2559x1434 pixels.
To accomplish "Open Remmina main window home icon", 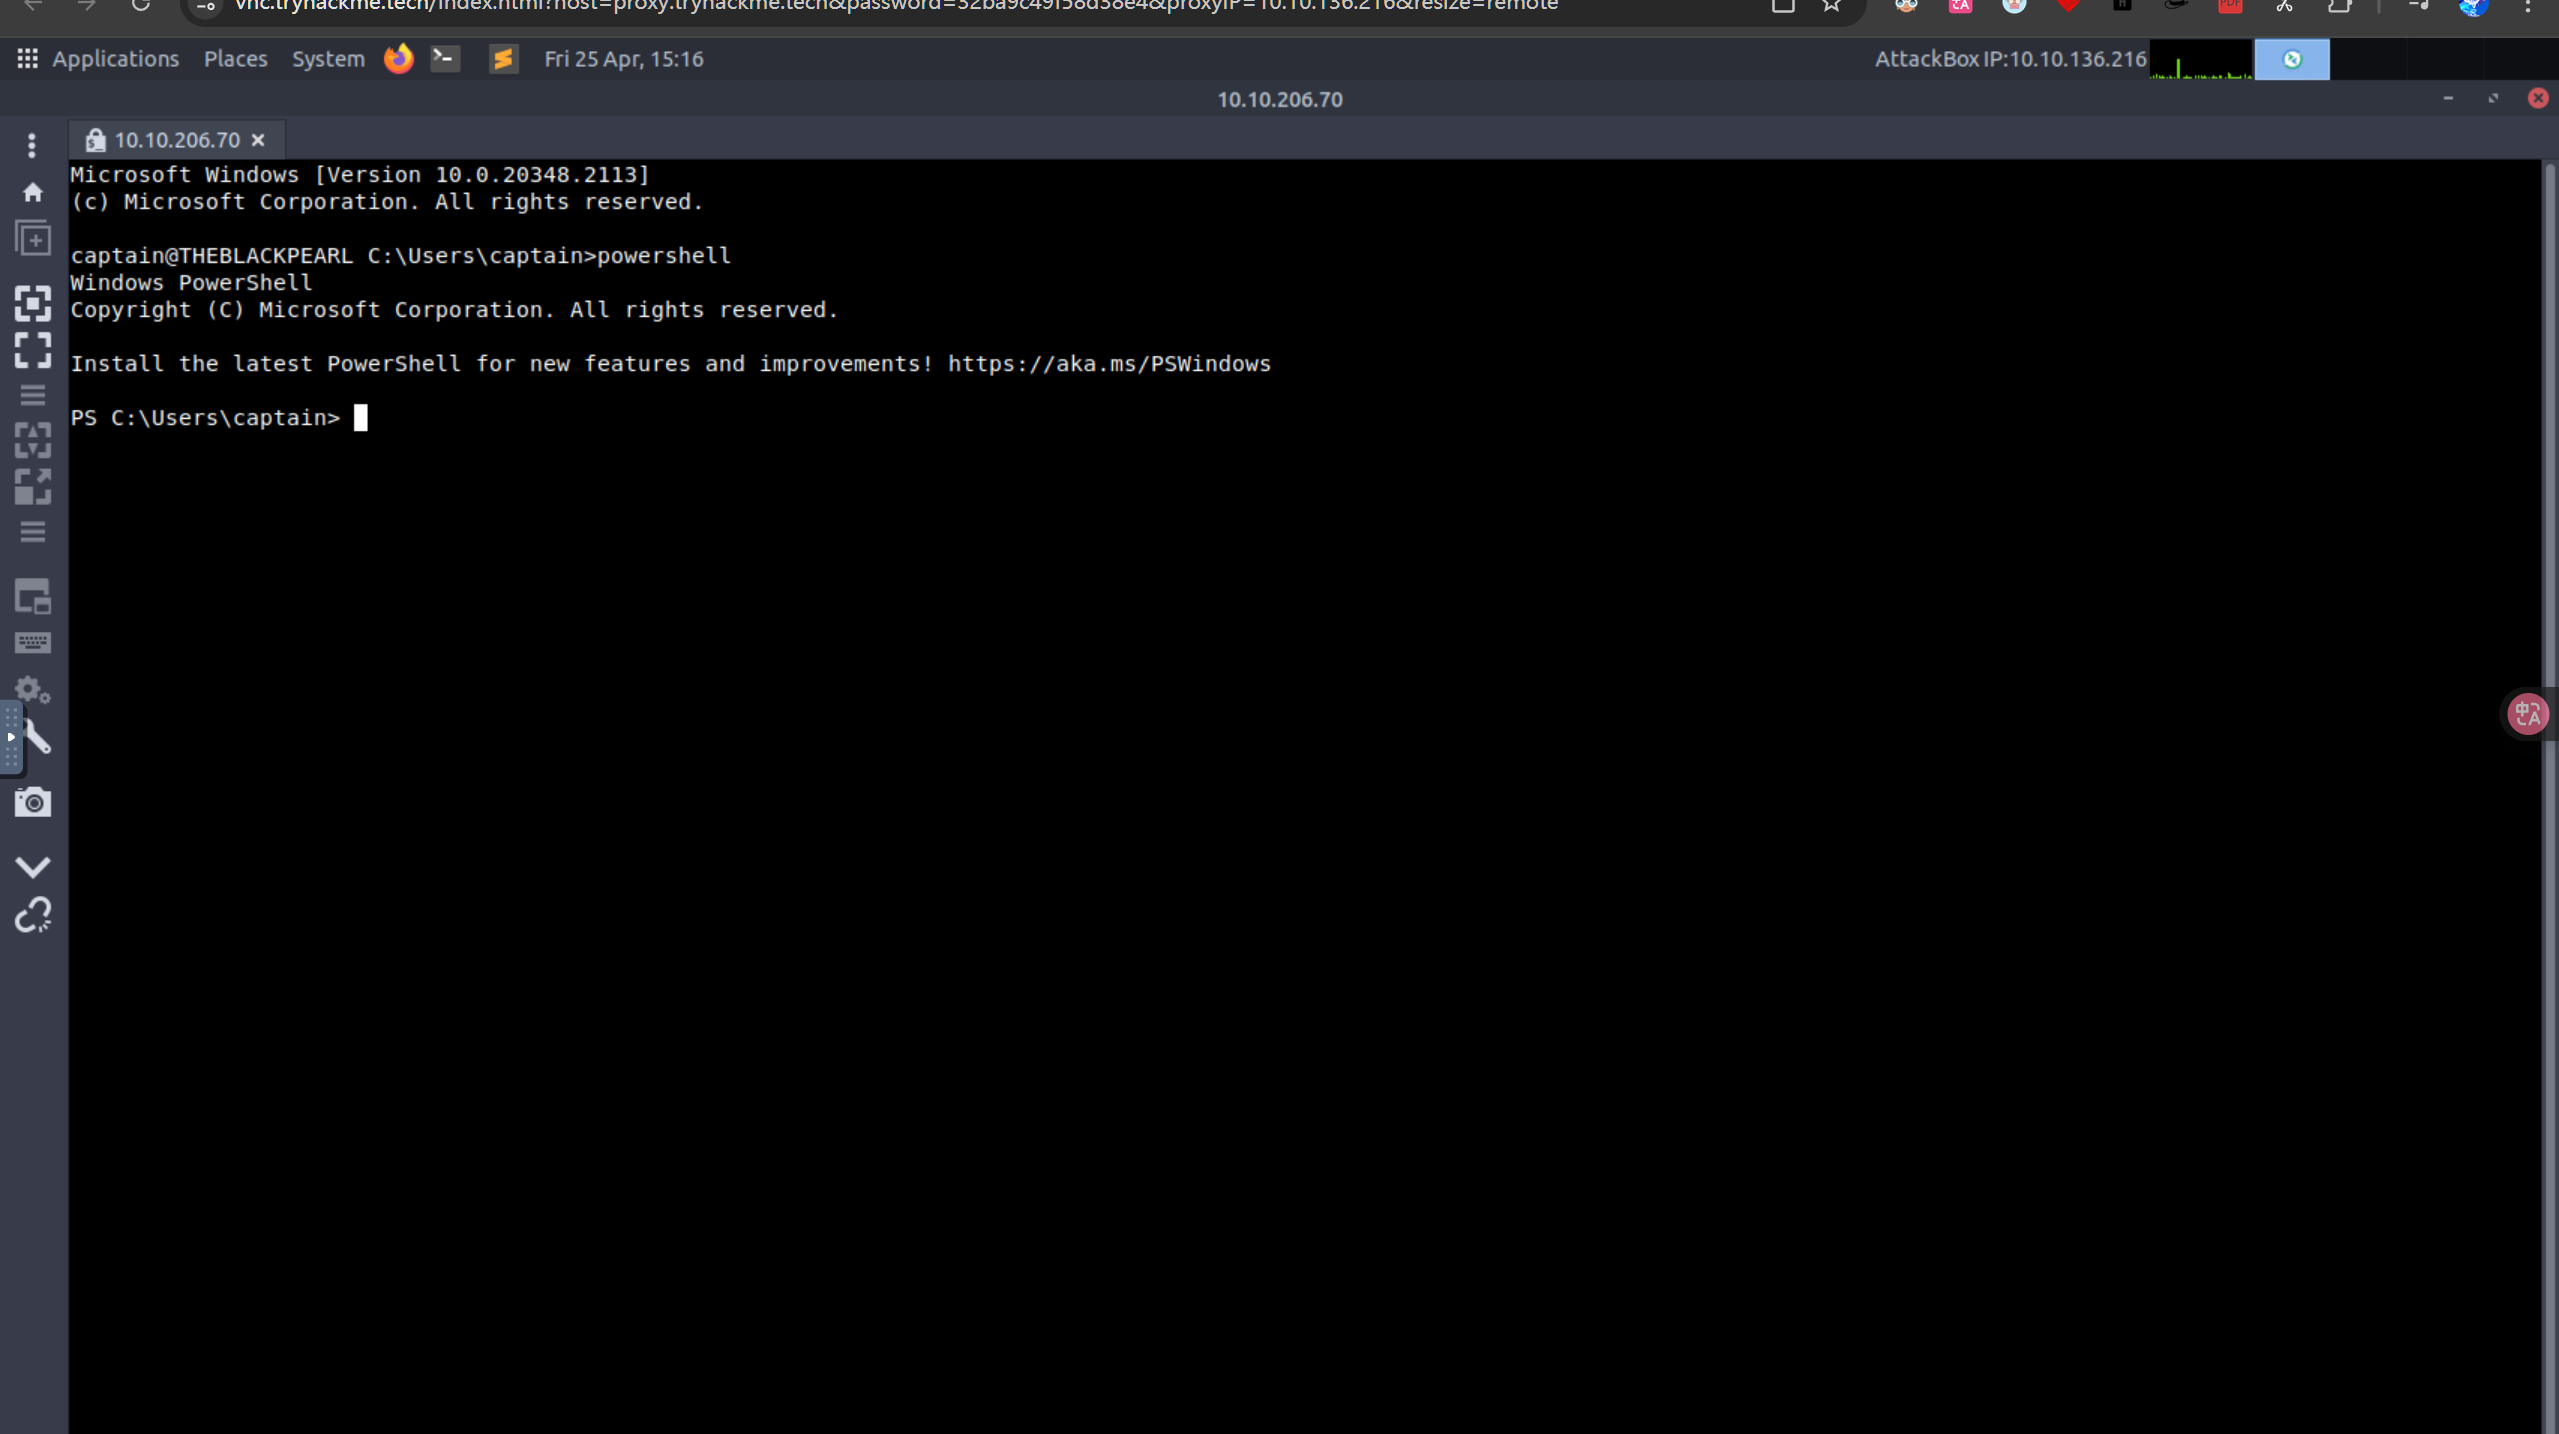I will pyautogui.click(x=32, y=192).
